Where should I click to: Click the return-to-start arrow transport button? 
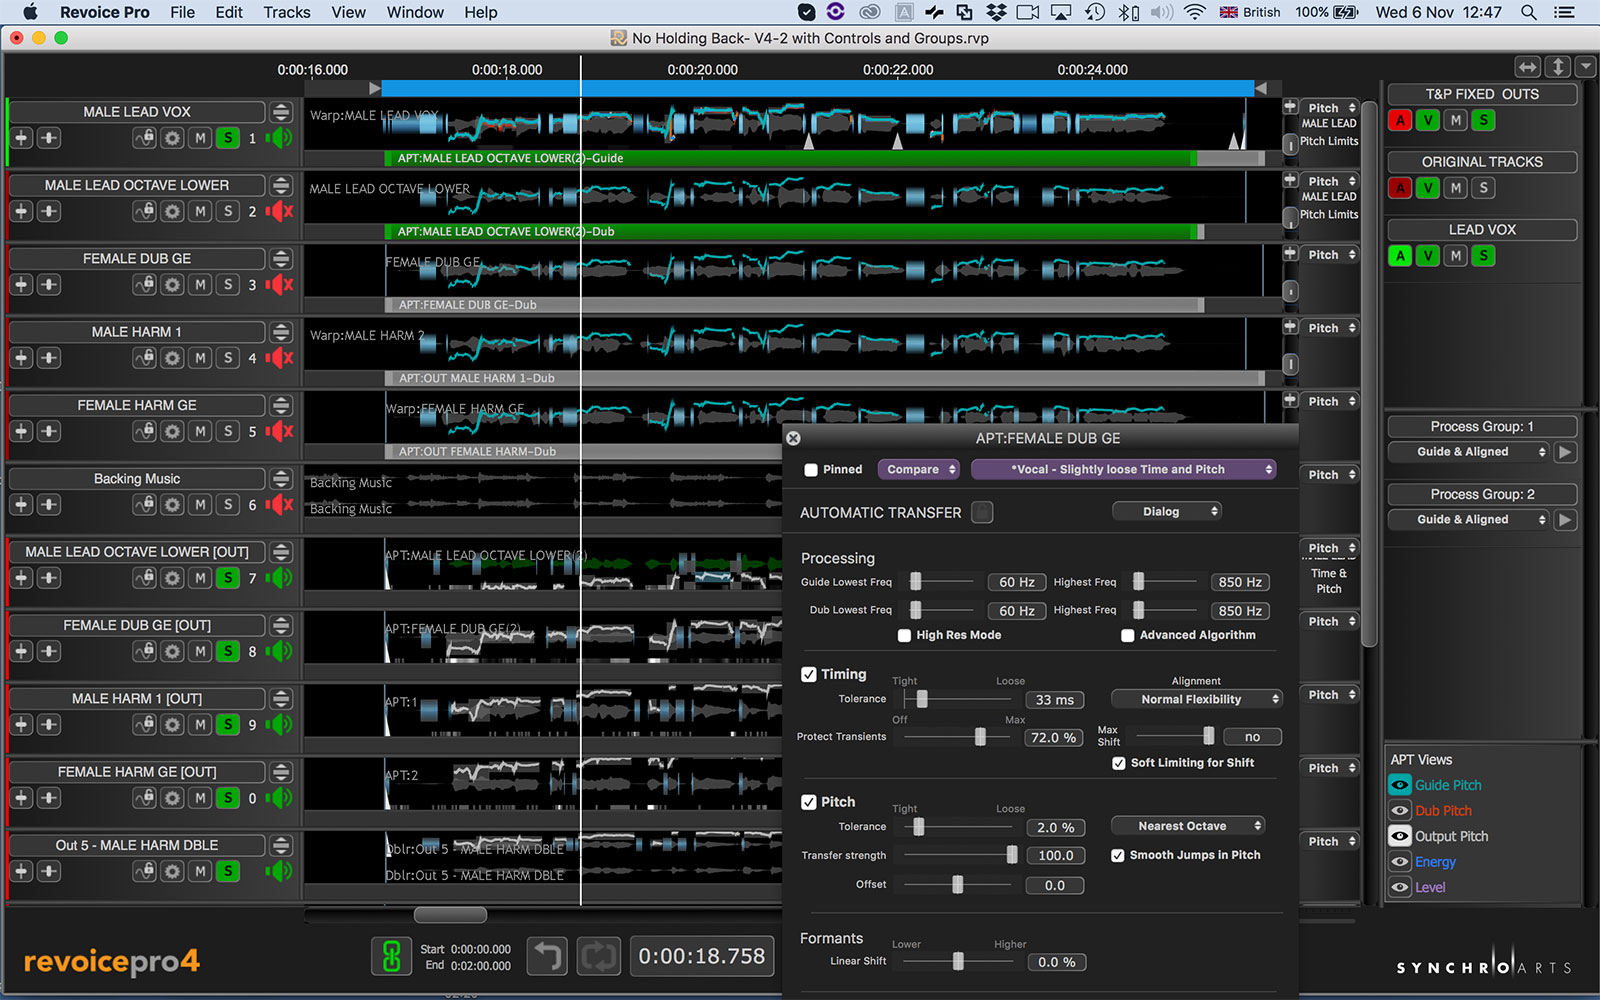tap(547, 957)
